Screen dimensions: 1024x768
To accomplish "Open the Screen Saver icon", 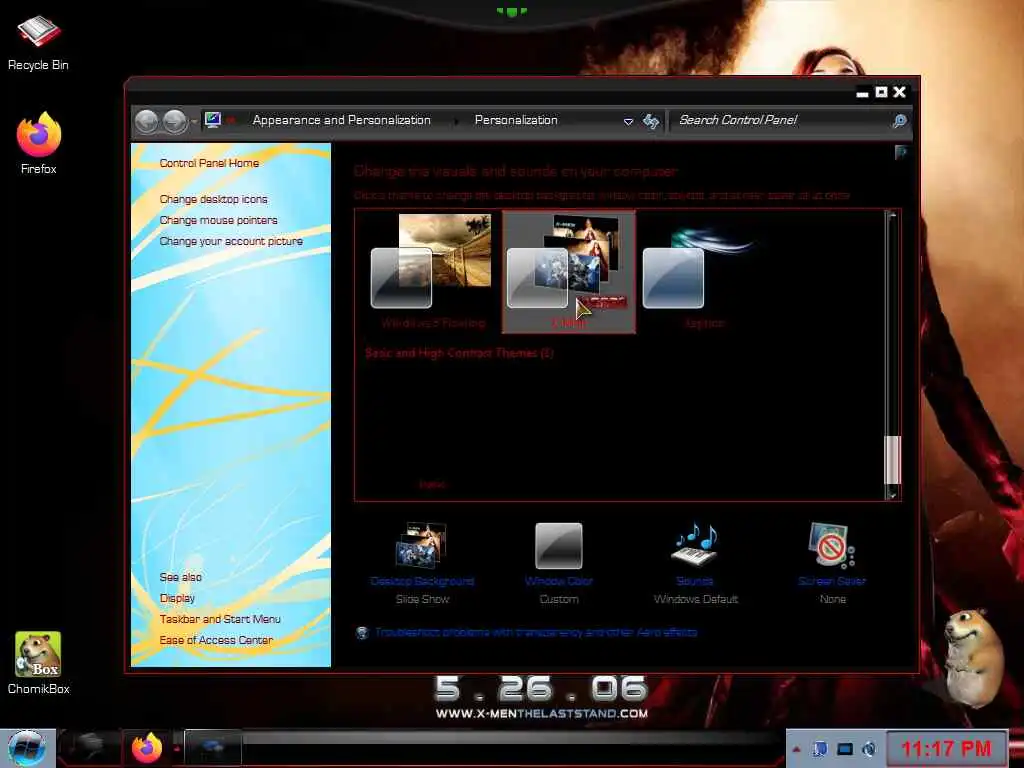I will coord(831,545).
